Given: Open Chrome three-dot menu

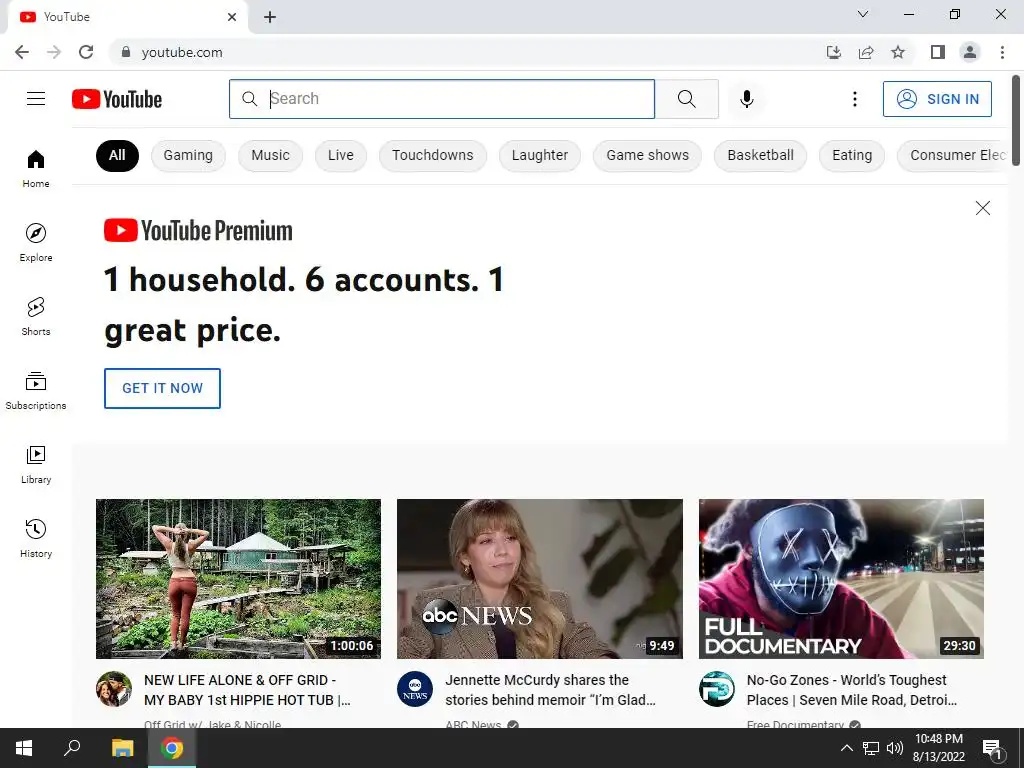Looking at the screenshot, I should pos(1002,52).
